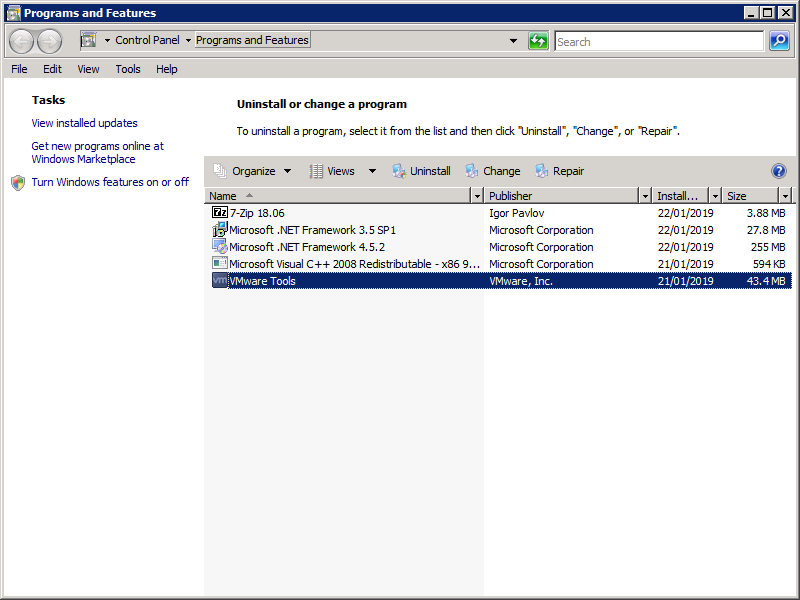
Task: Click Turn Windows features on or off
Action: click(x=110, y=182)
